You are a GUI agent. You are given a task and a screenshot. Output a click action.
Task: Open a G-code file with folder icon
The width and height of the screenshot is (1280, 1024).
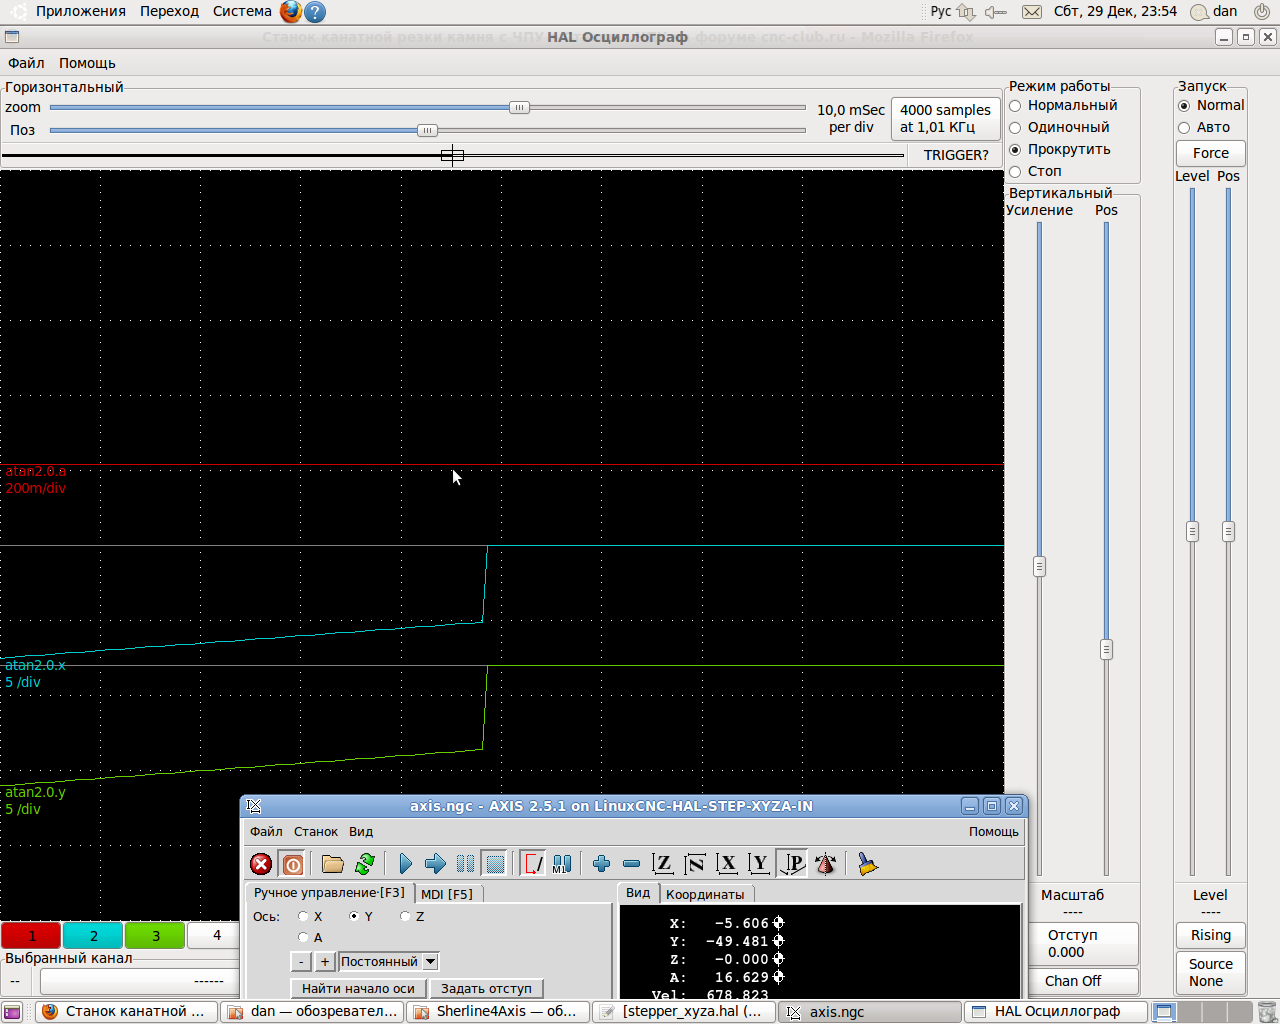(333, 864)
